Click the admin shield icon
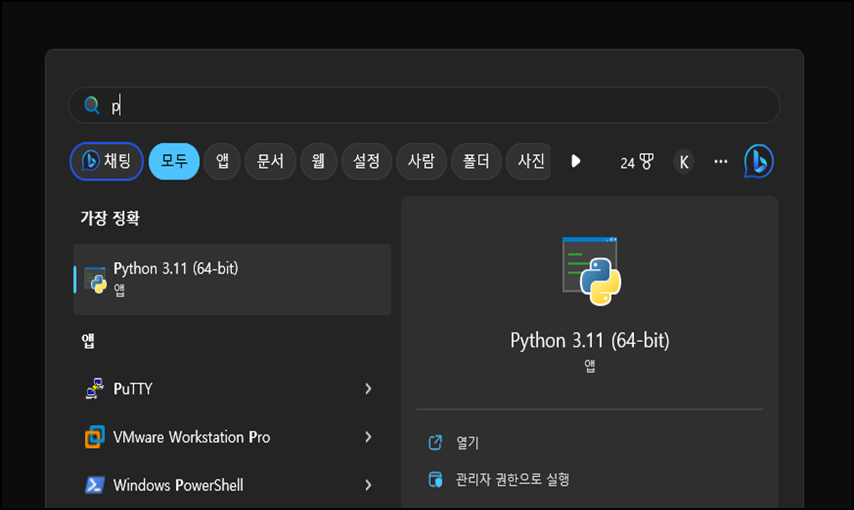Screen dimensions: 854x510 (x=435, y=479)
